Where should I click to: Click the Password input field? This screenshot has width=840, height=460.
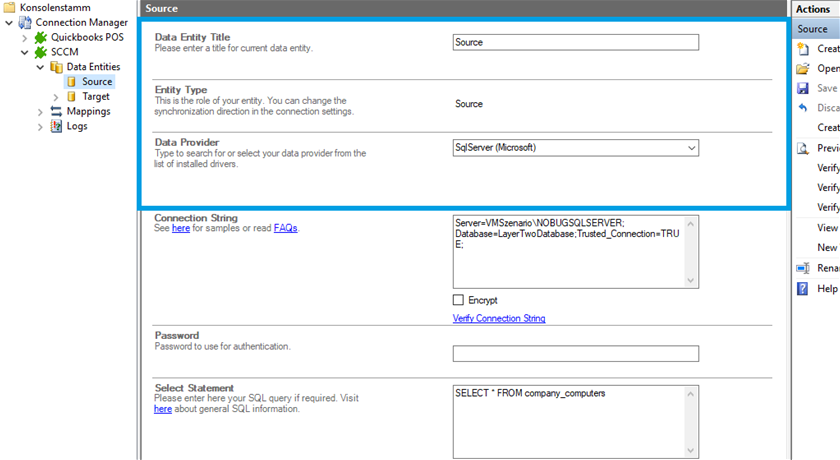click(575, 354)
